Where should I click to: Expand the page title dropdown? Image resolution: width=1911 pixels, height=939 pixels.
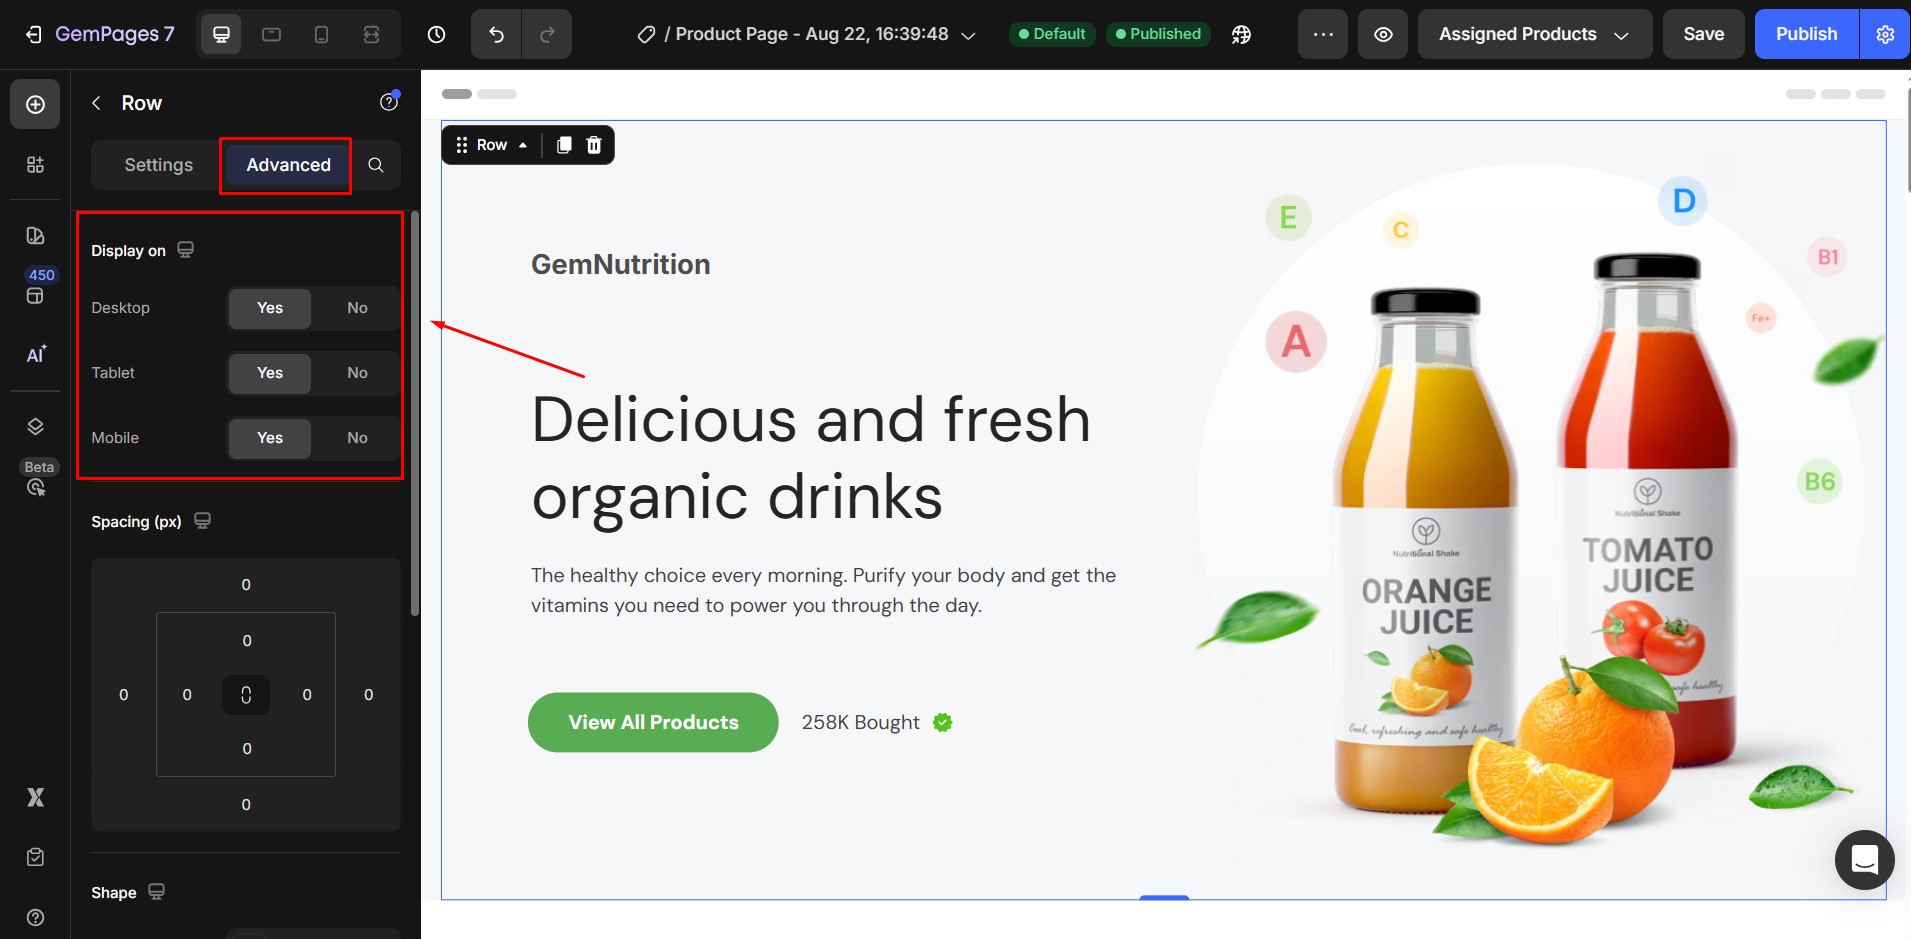(968, 35)
